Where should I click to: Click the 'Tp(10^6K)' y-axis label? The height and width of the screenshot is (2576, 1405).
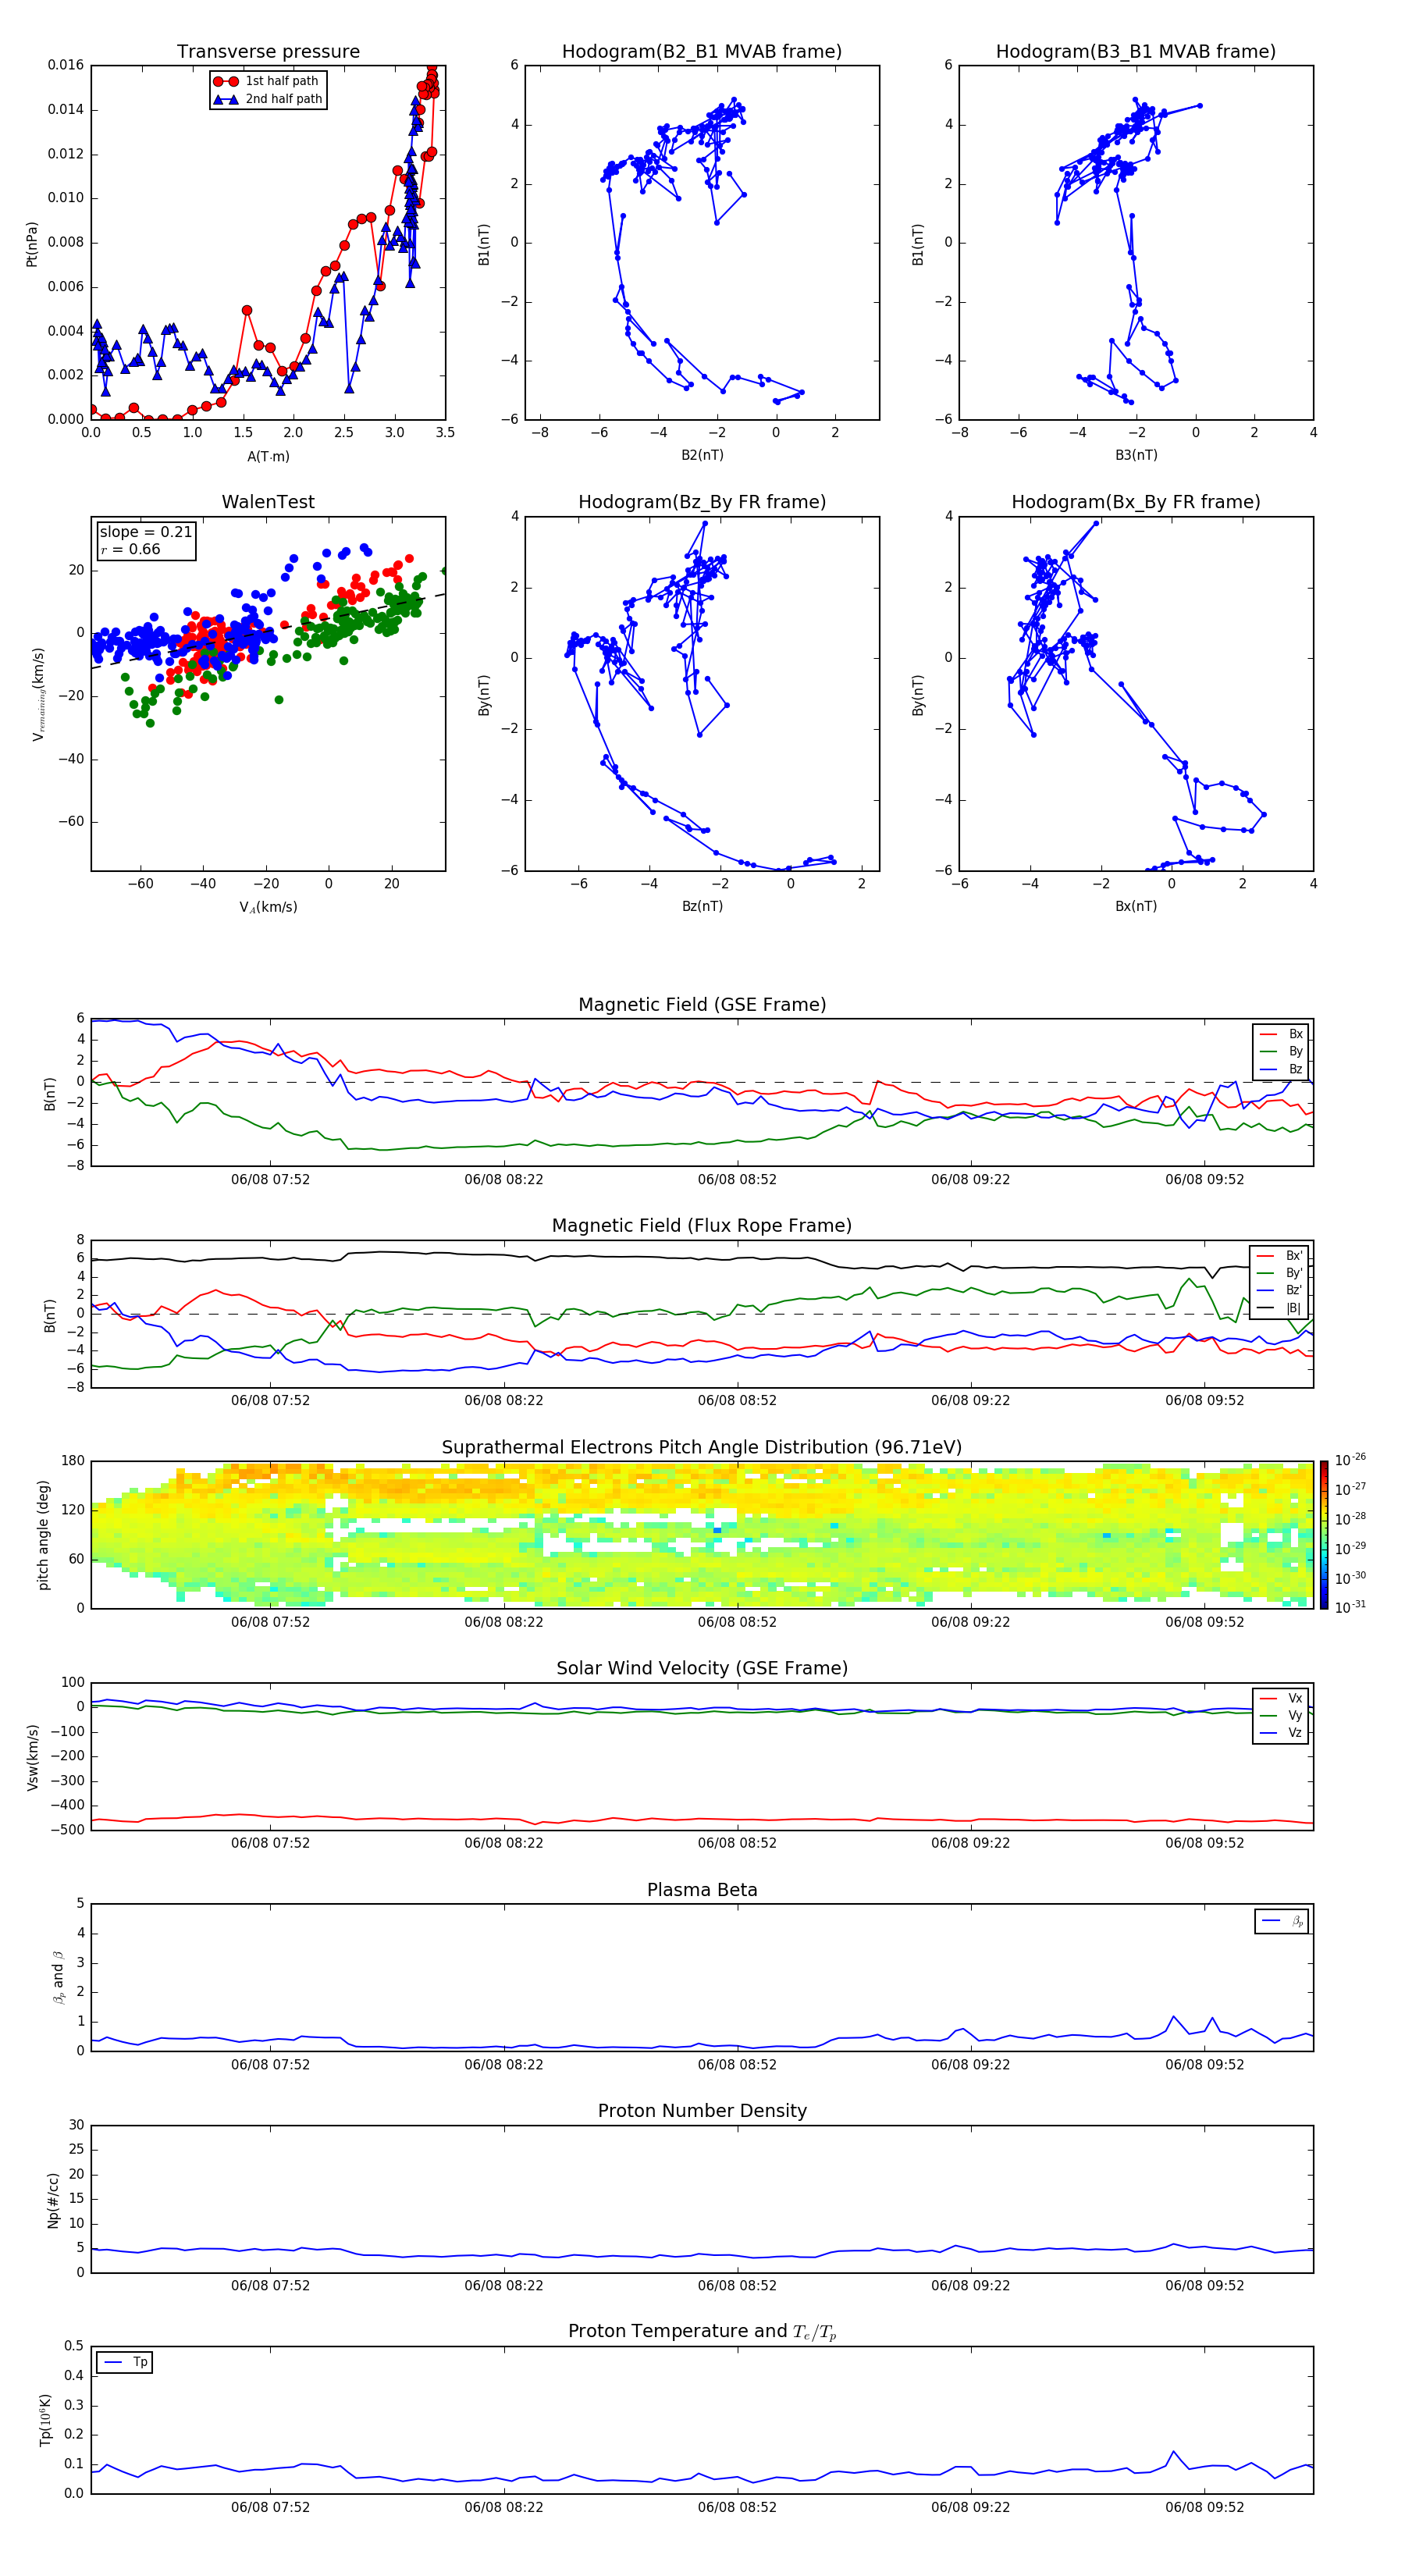pyautogui.click(x=45, y=2419)
